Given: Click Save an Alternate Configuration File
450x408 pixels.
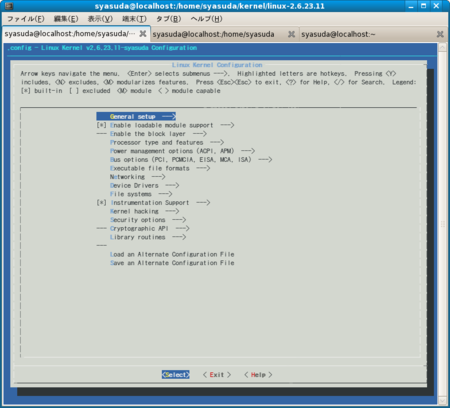Looking at the screenshot, I should click(x=172, y=263).
